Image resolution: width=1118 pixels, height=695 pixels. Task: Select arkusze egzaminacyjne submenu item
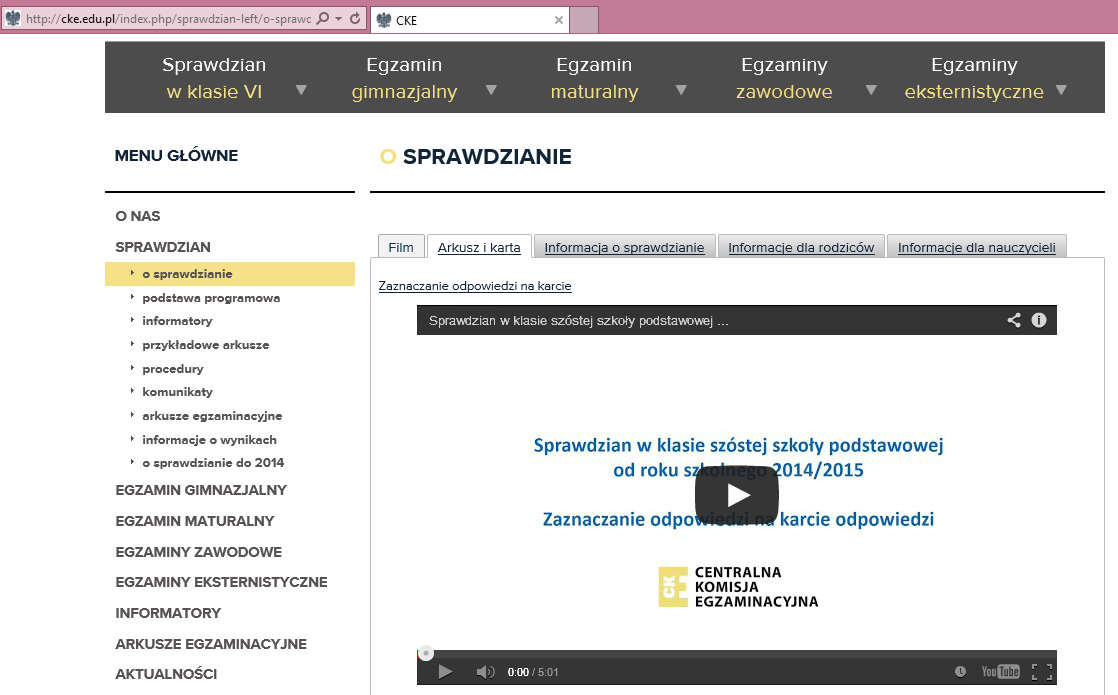[x=212, y=416]
